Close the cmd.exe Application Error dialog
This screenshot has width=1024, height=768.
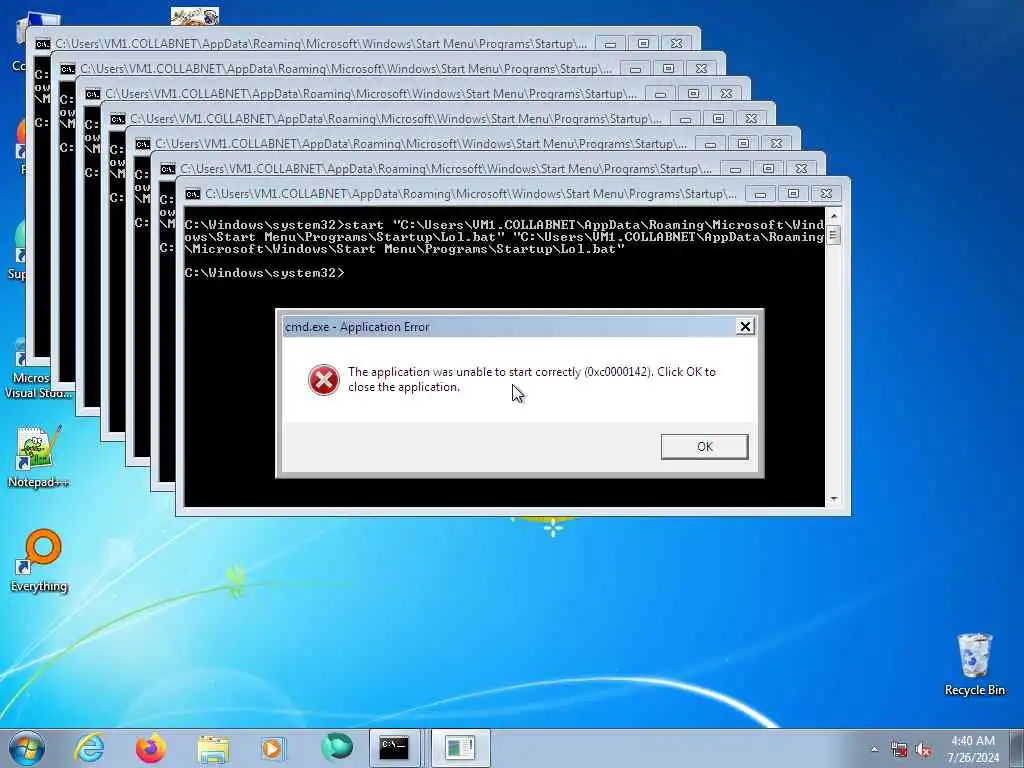(x=744, y=327)
